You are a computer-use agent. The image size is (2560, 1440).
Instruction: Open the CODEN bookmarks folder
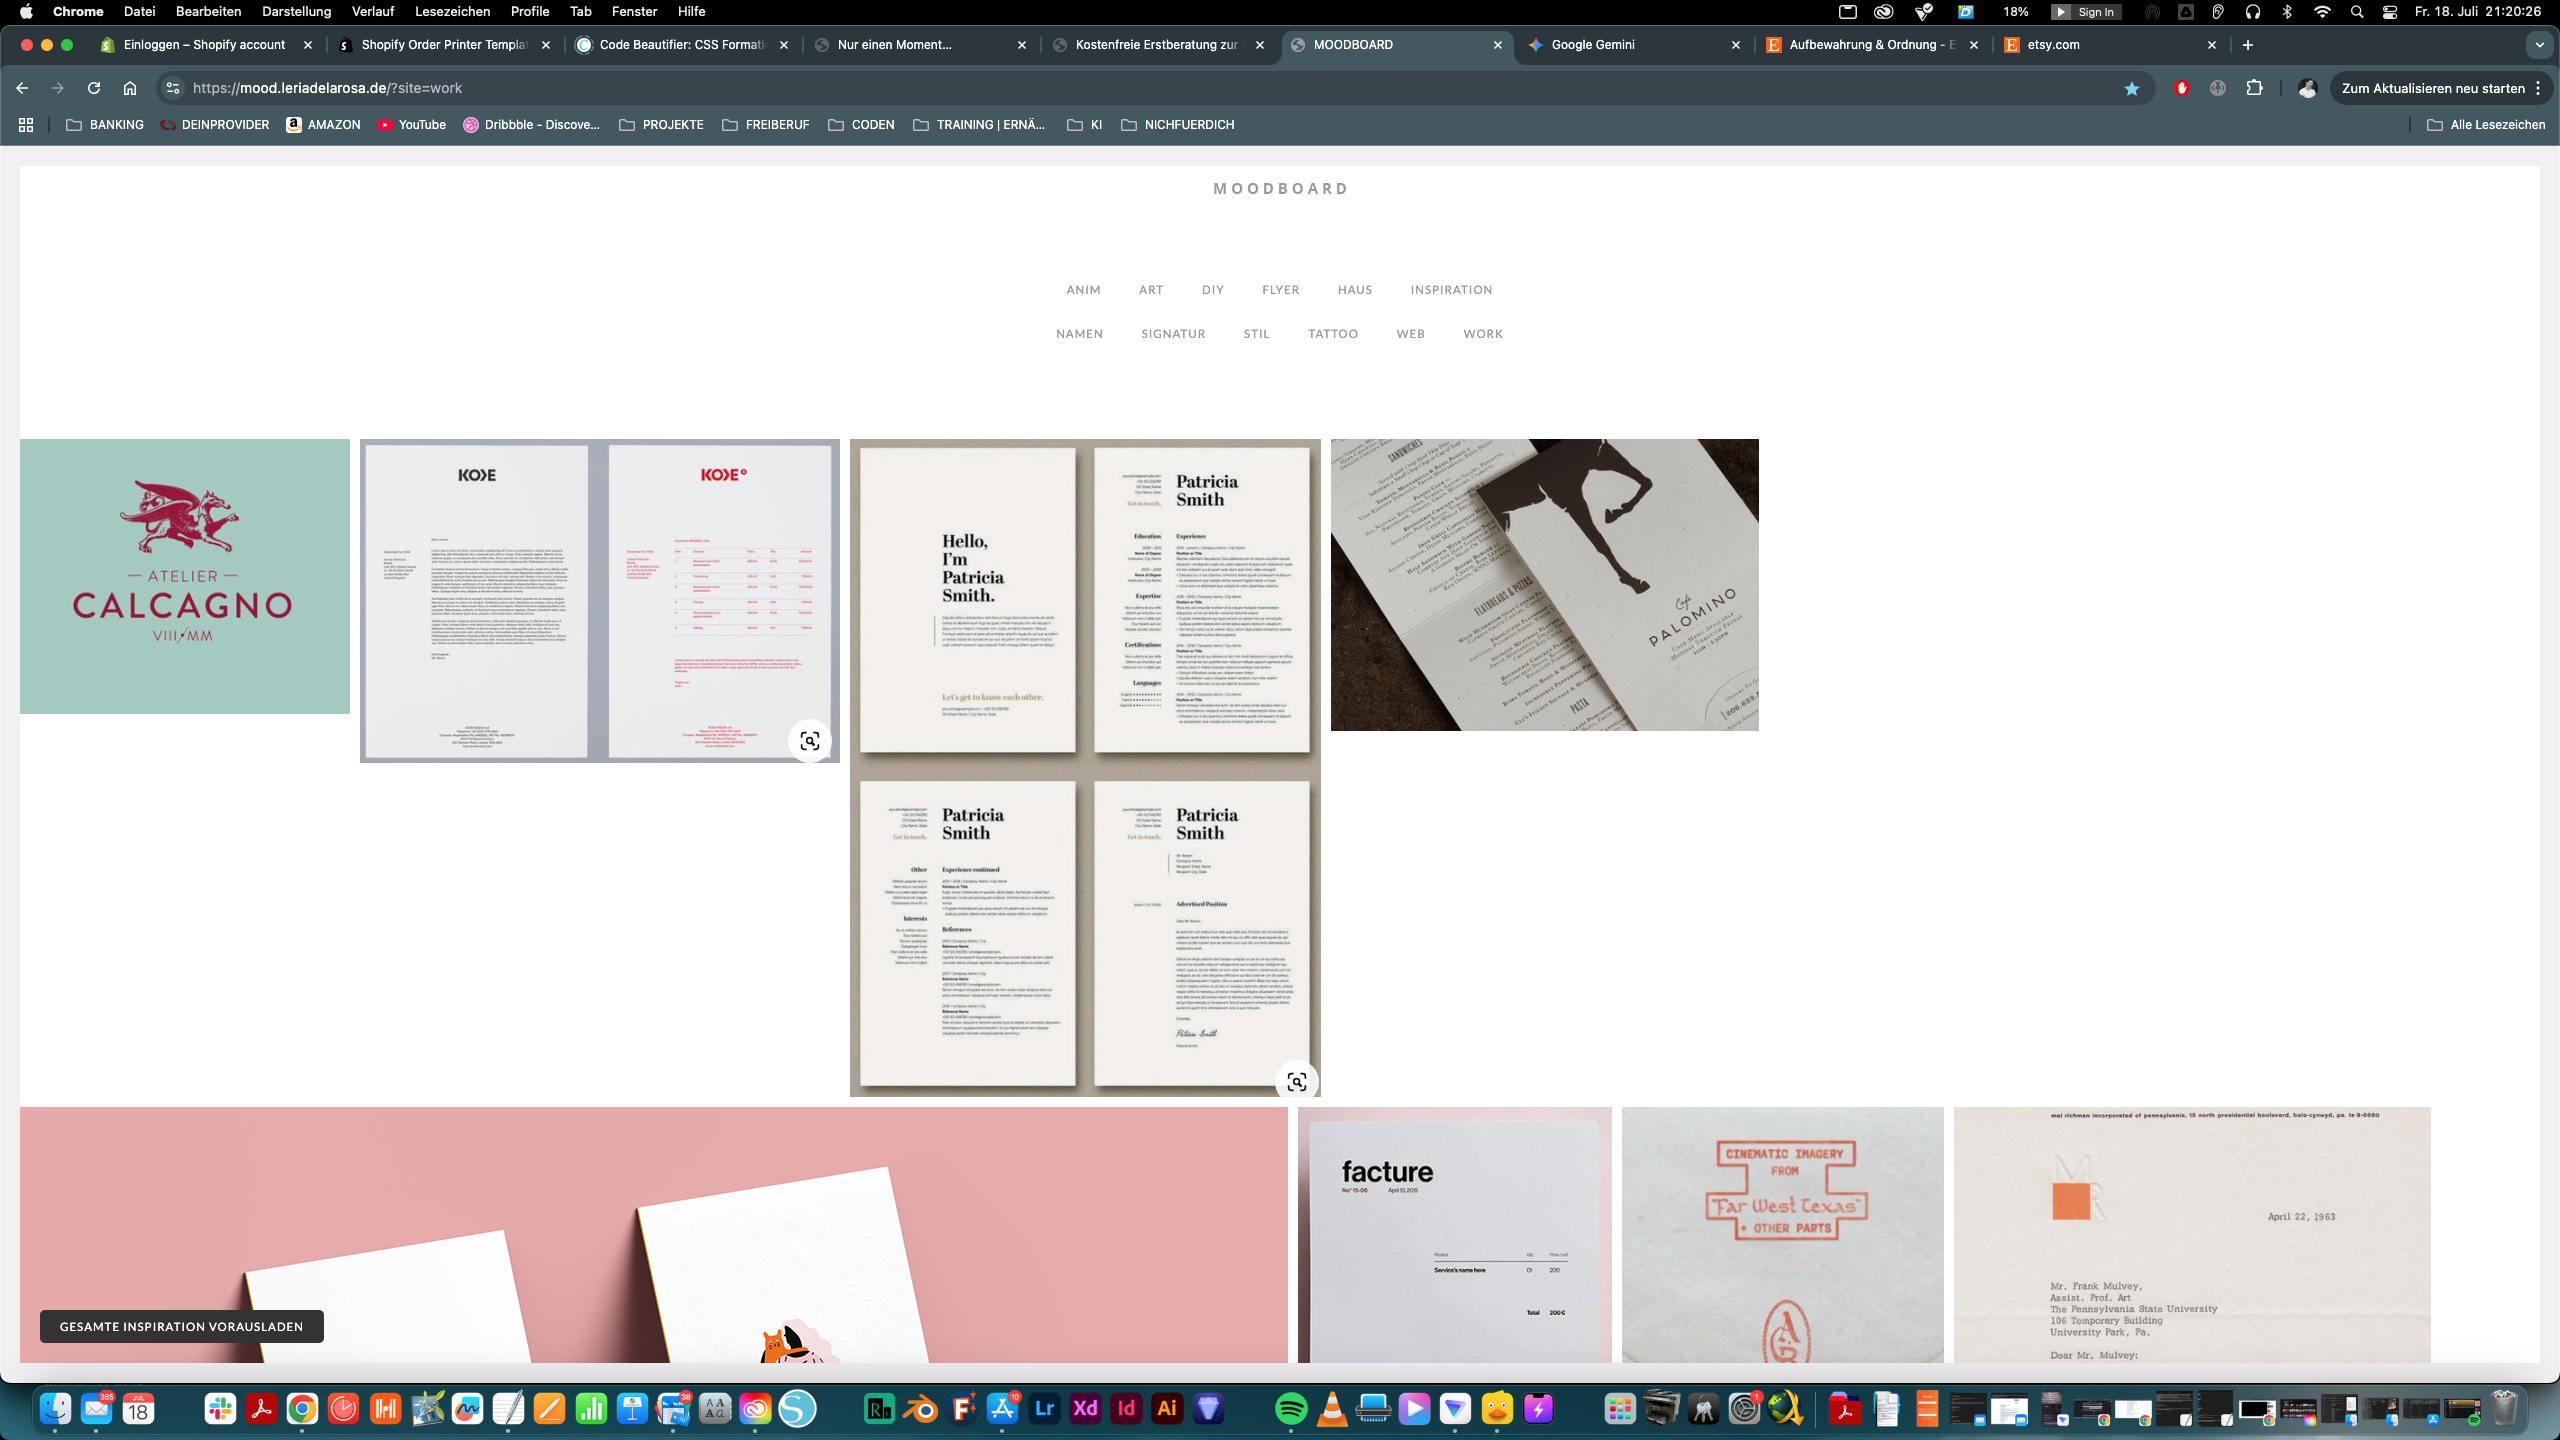coord(861,125)
